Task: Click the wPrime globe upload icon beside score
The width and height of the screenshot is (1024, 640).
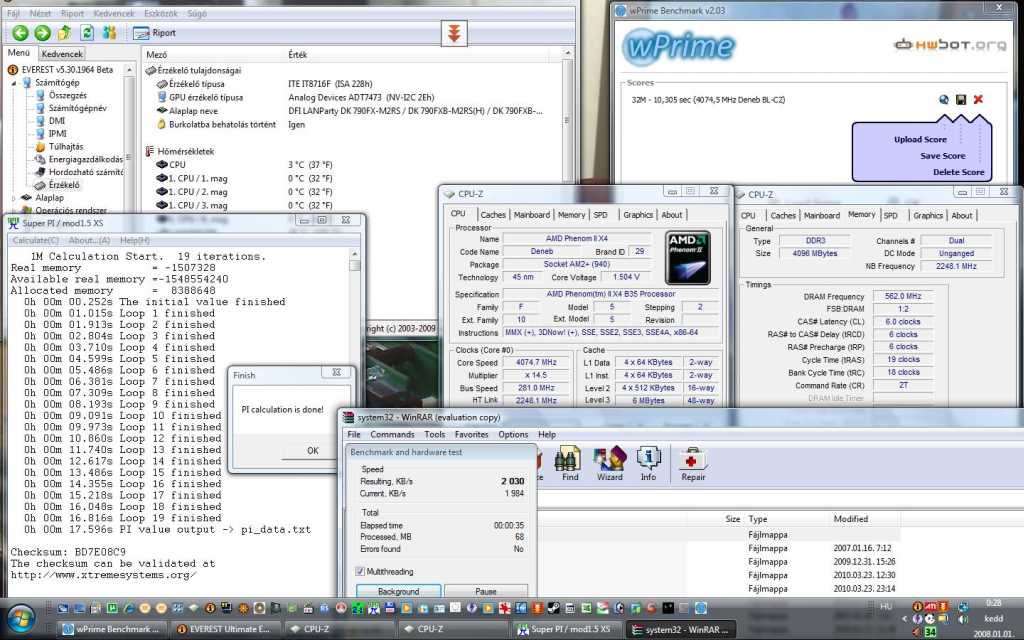Action: [944, 99]
